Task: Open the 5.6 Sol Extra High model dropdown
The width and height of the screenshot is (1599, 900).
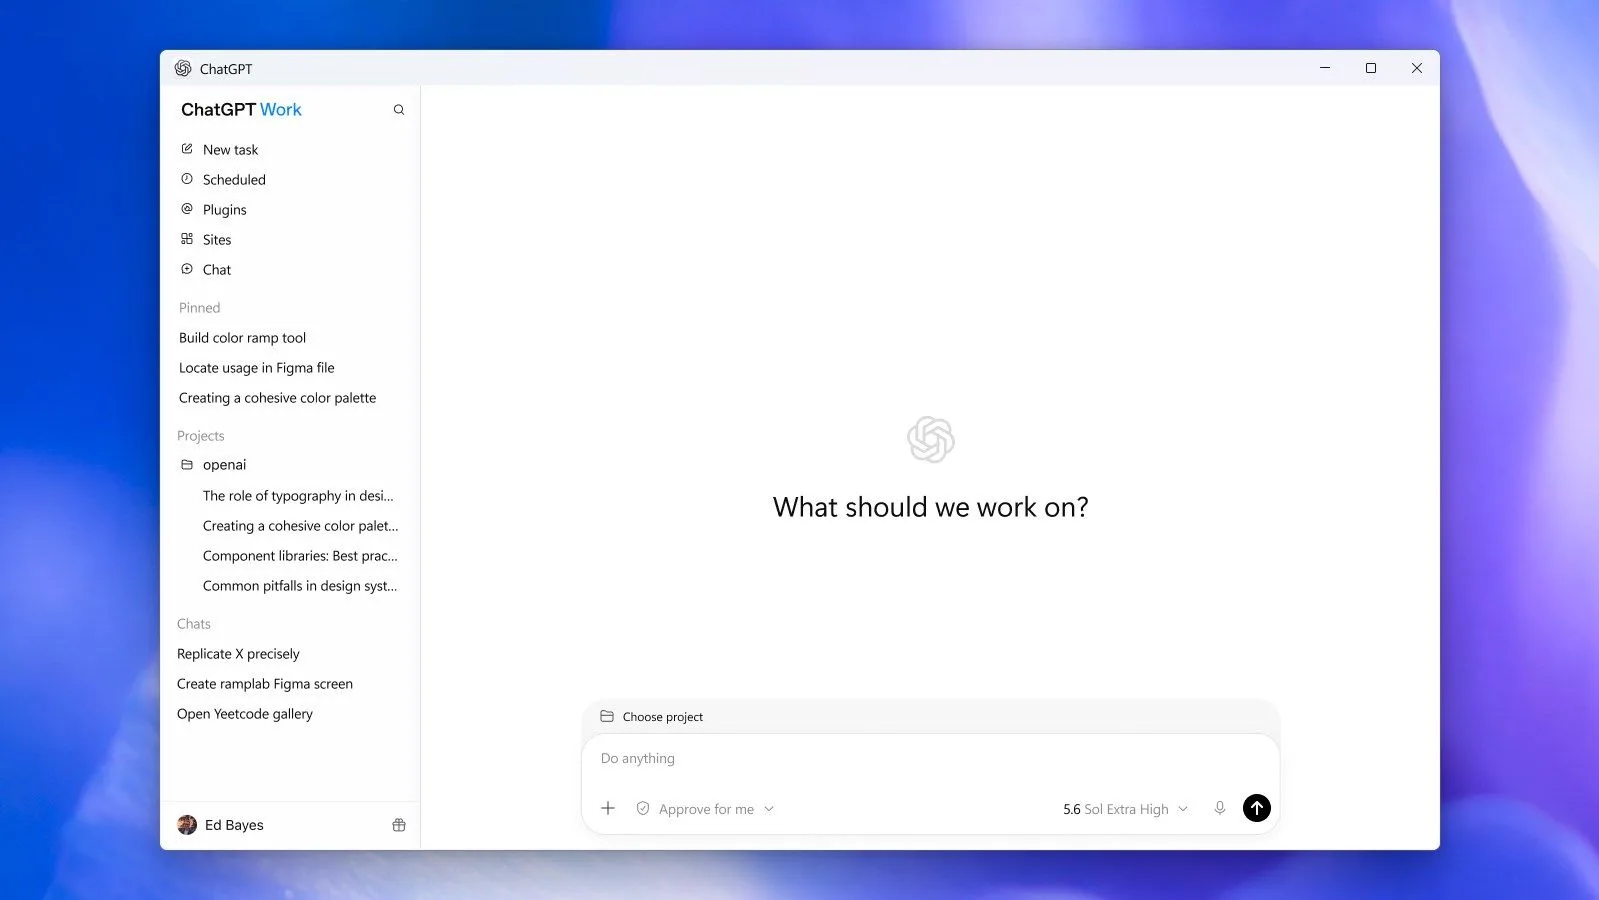Action: tap(1125, 809)
